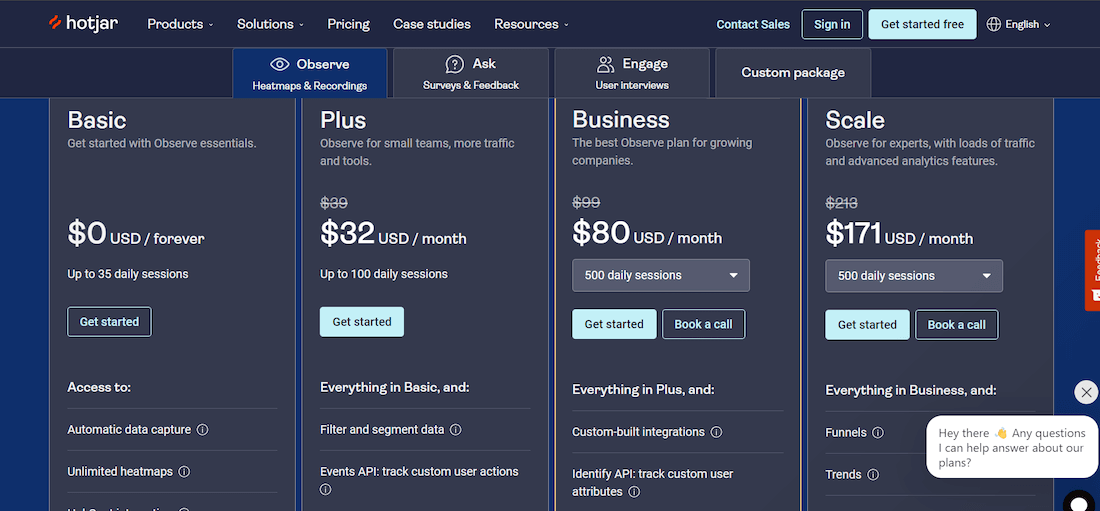
Task: Click the 'Access to:' heading
Action: tap(99, 387)
